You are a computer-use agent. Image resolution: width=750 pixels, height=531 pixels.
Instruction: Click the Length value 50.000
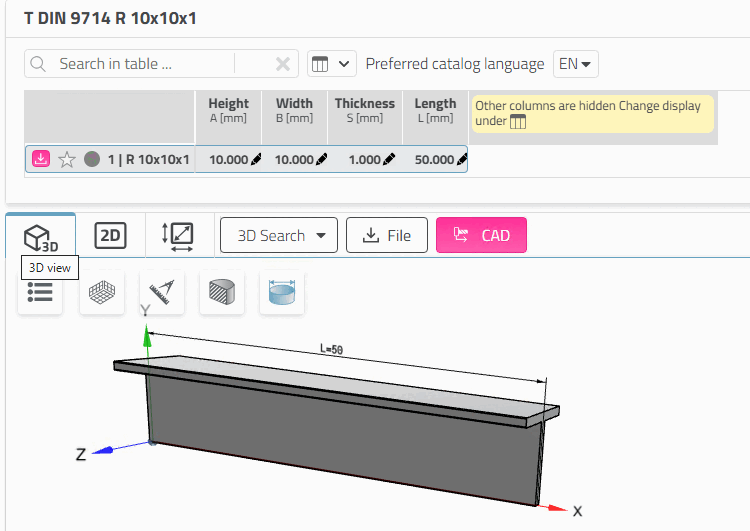[434, 159]
